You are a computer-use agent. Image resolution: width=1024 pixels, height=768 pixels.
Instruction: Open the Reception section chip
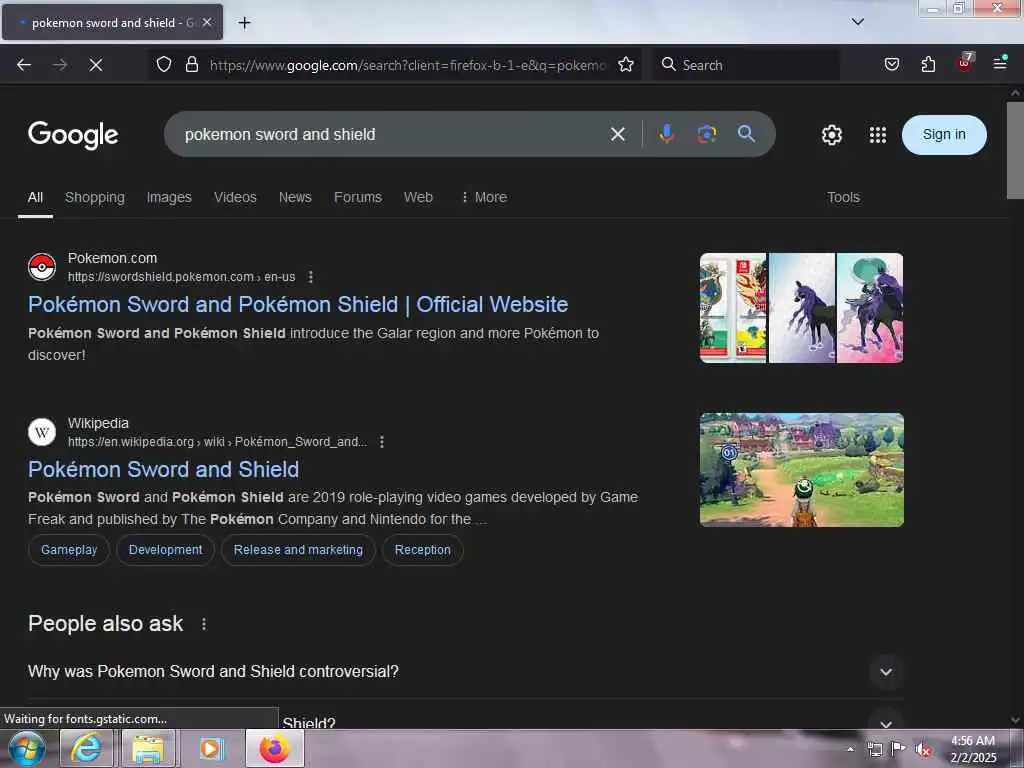click(423, 550)
